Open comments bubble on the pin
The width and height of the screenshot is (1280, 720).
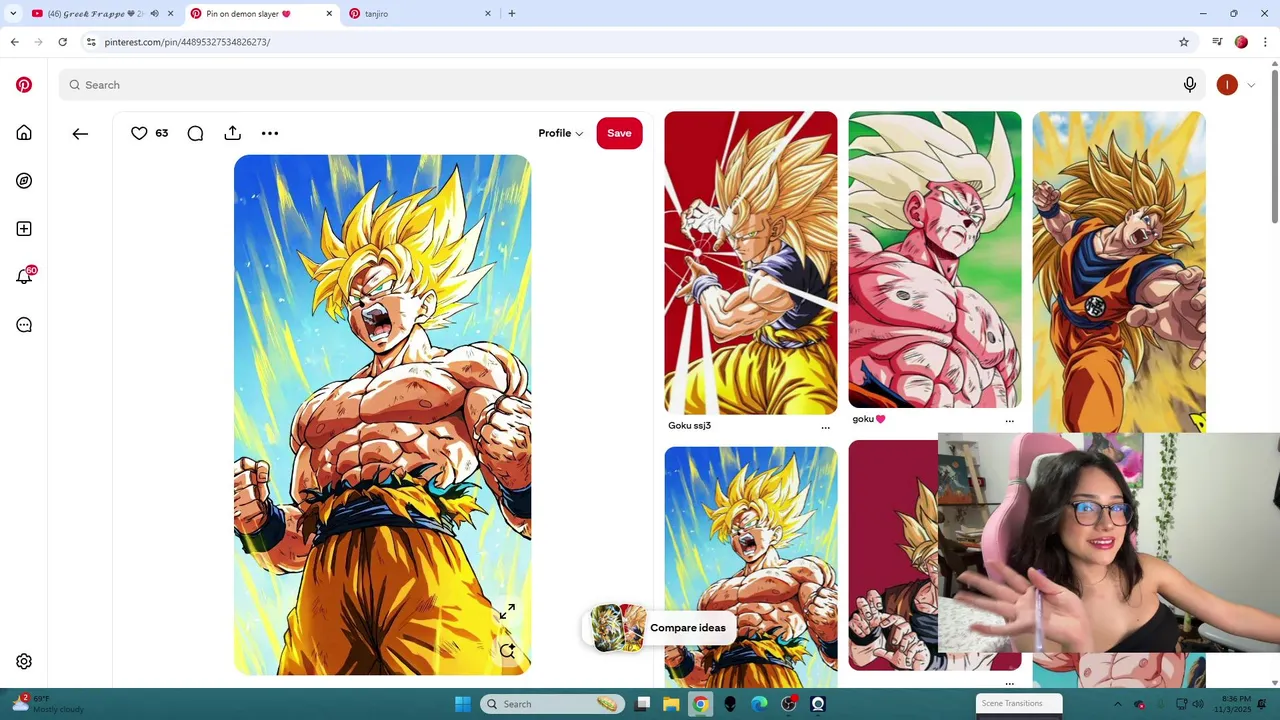195,133
